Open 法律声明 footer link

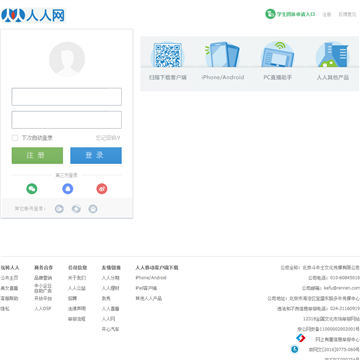[77, 309]
